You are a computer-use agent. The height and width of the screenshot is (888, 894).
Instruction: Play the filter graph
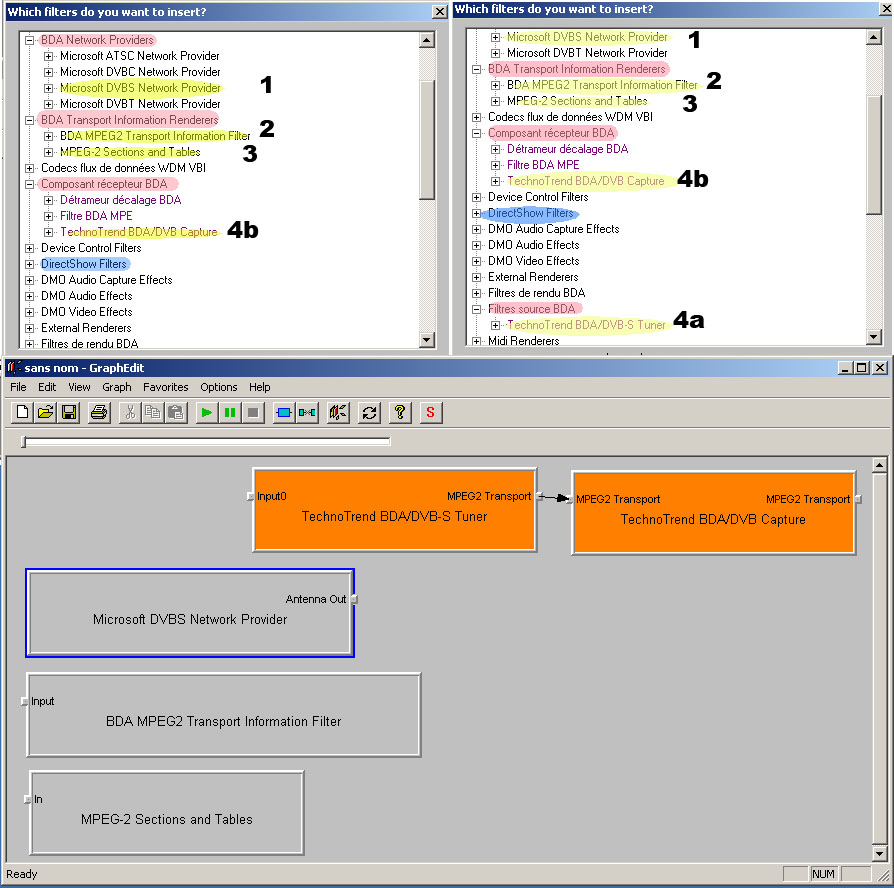[206, 412]
